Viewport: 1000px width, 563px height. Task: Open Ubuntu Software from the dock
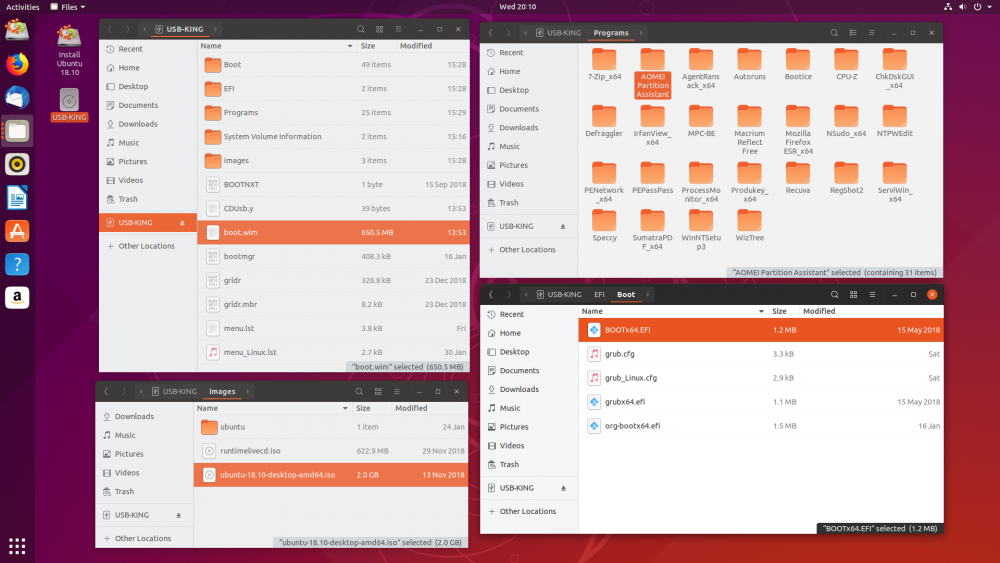pyautogui.click(x=17, y=231)
